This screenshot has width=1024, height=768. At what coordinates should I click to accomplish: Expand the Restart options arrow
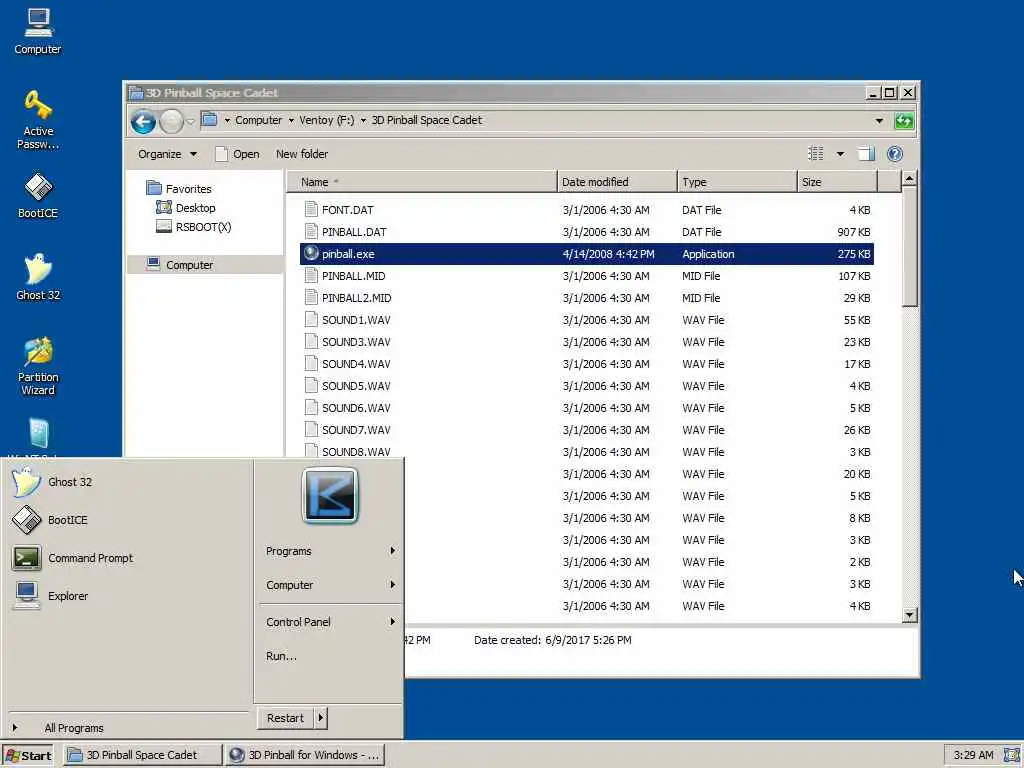point(320,718)
